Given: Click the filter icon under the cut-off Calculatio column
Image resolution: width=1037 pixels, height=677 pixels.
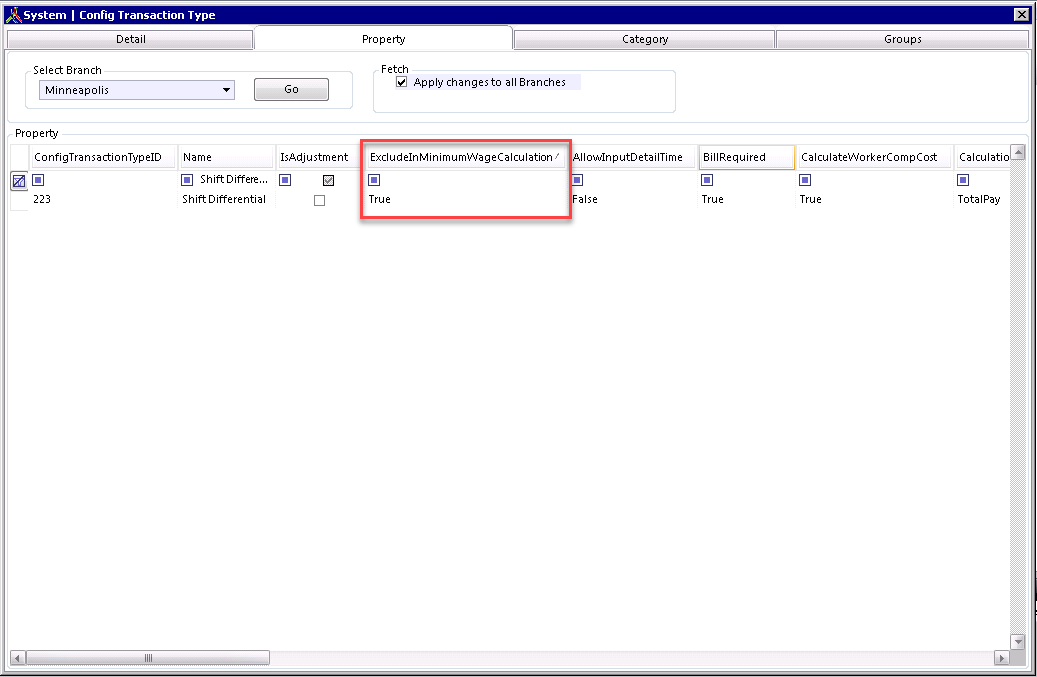Looking at the screenshot, I should [x=963, y=180].
